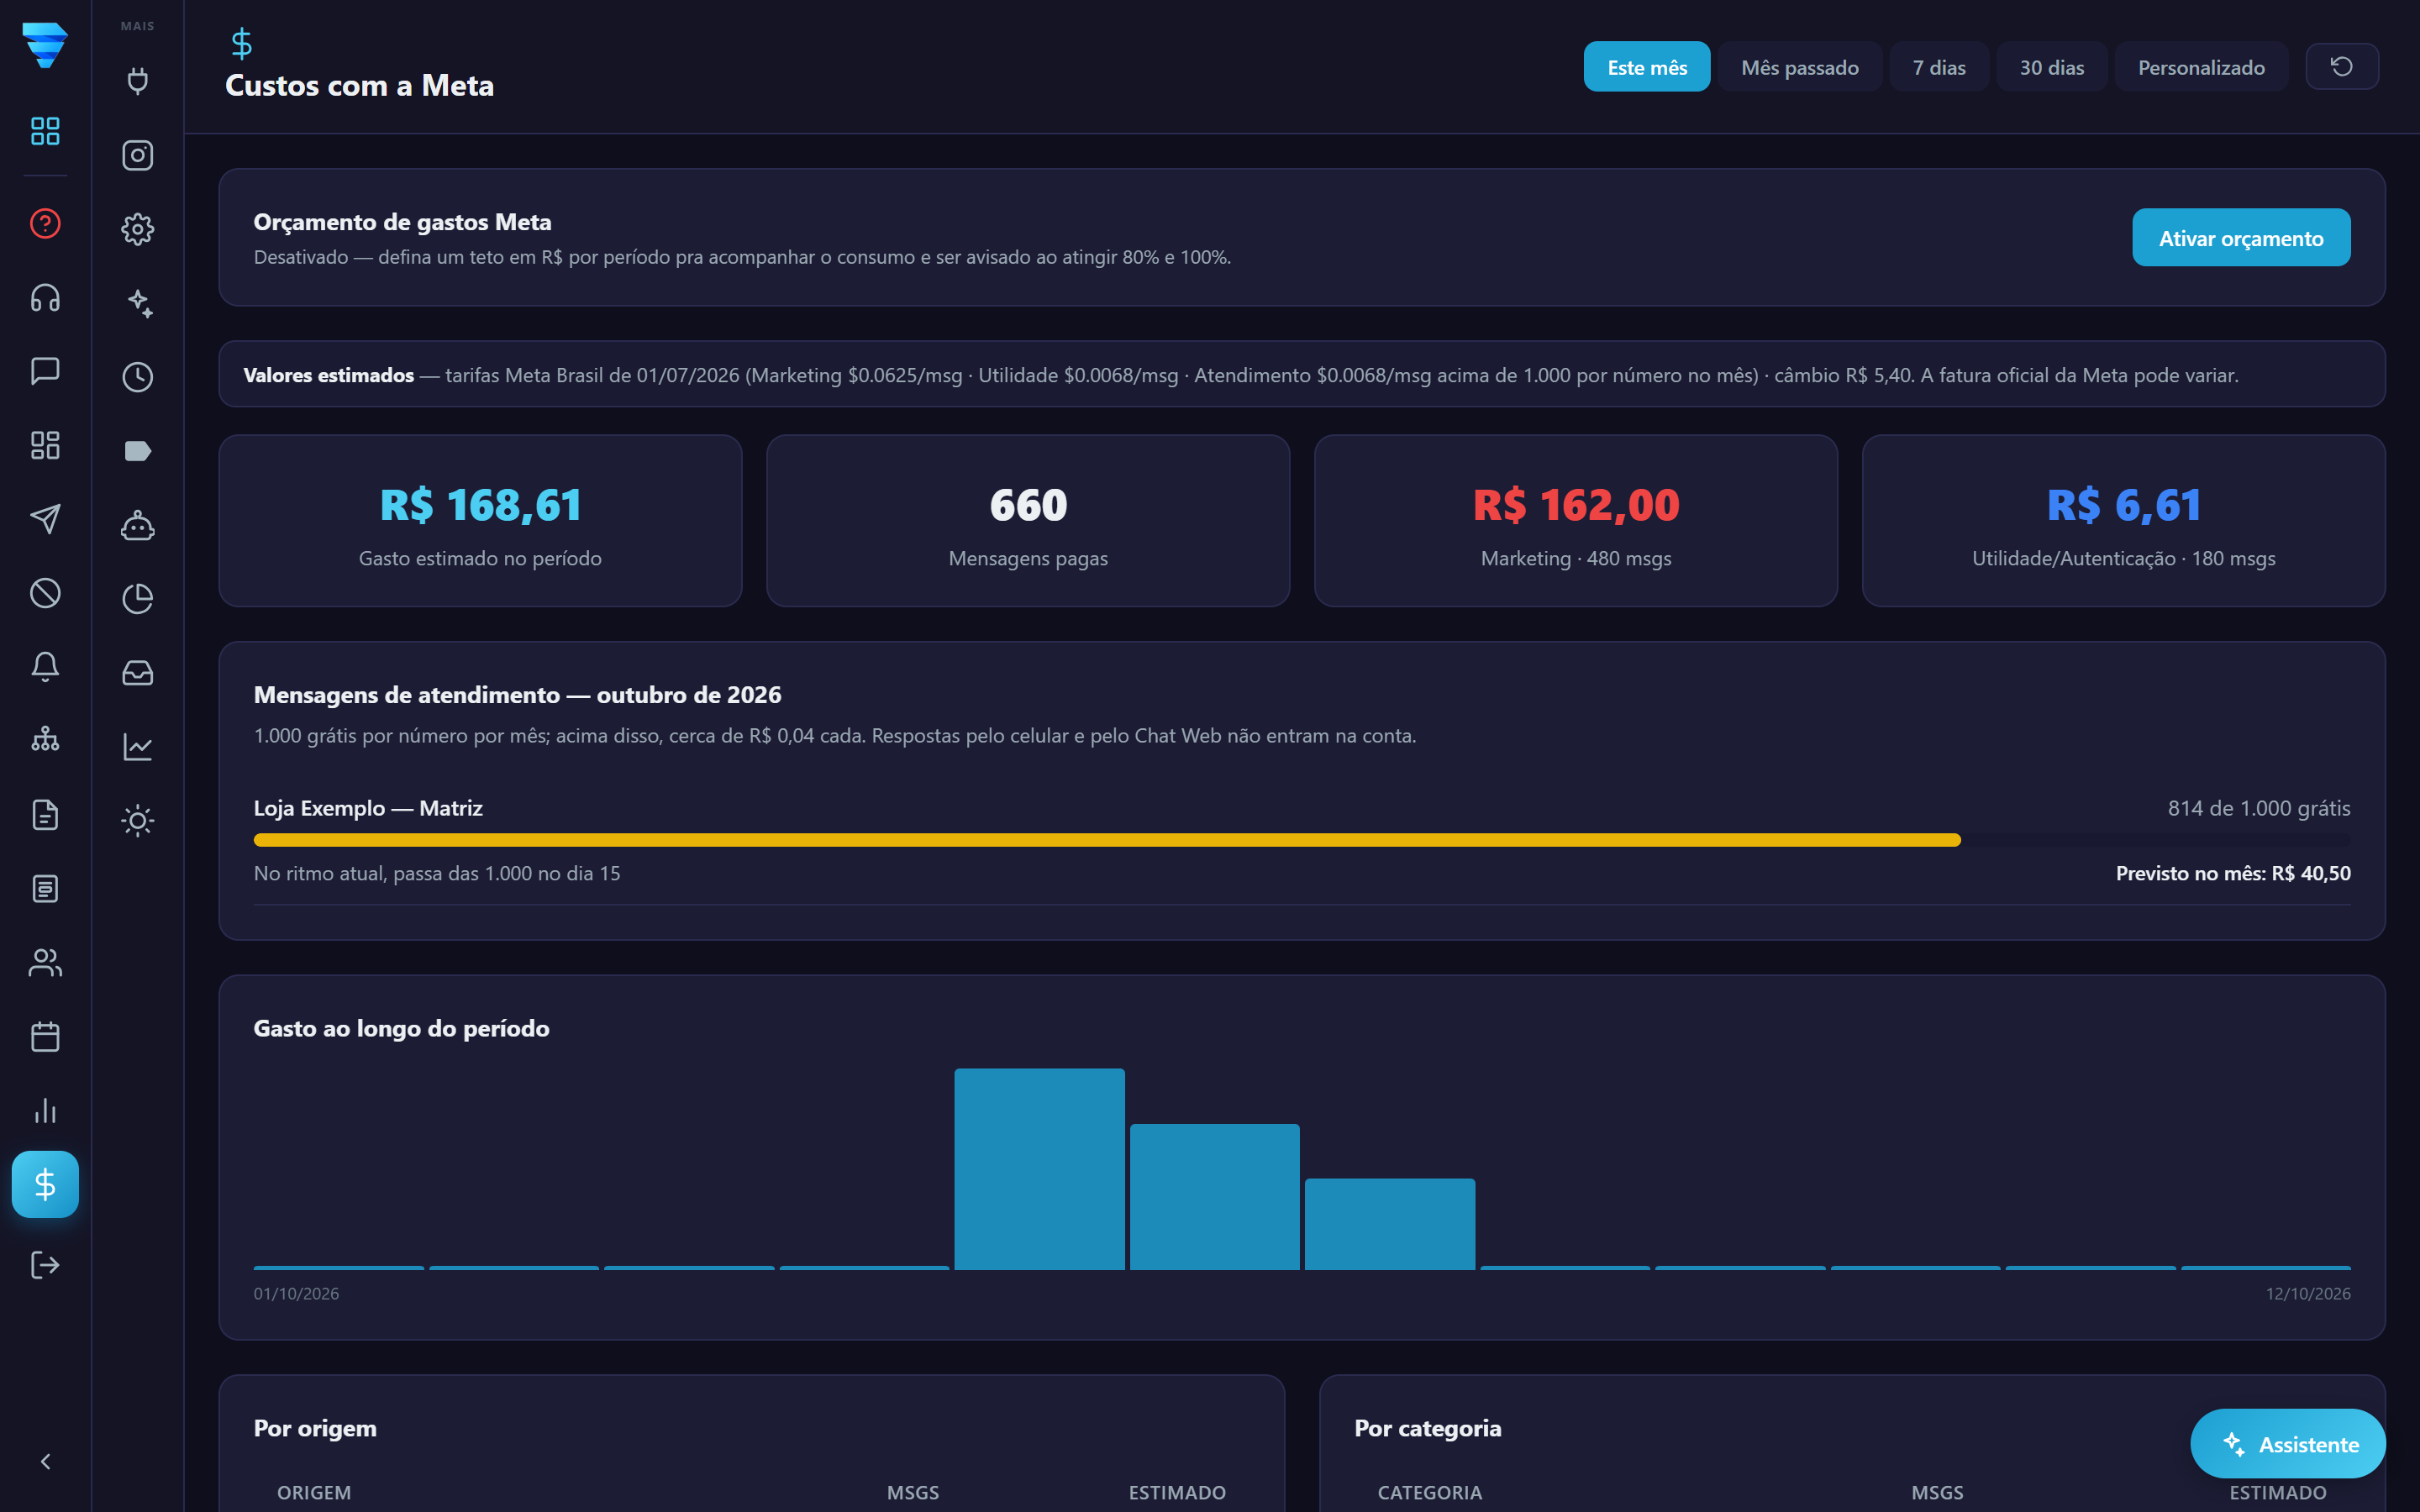Open the dashboard grid icon in sidebar
Viewport: 2420px width, 1512px height.
point(45,131)
